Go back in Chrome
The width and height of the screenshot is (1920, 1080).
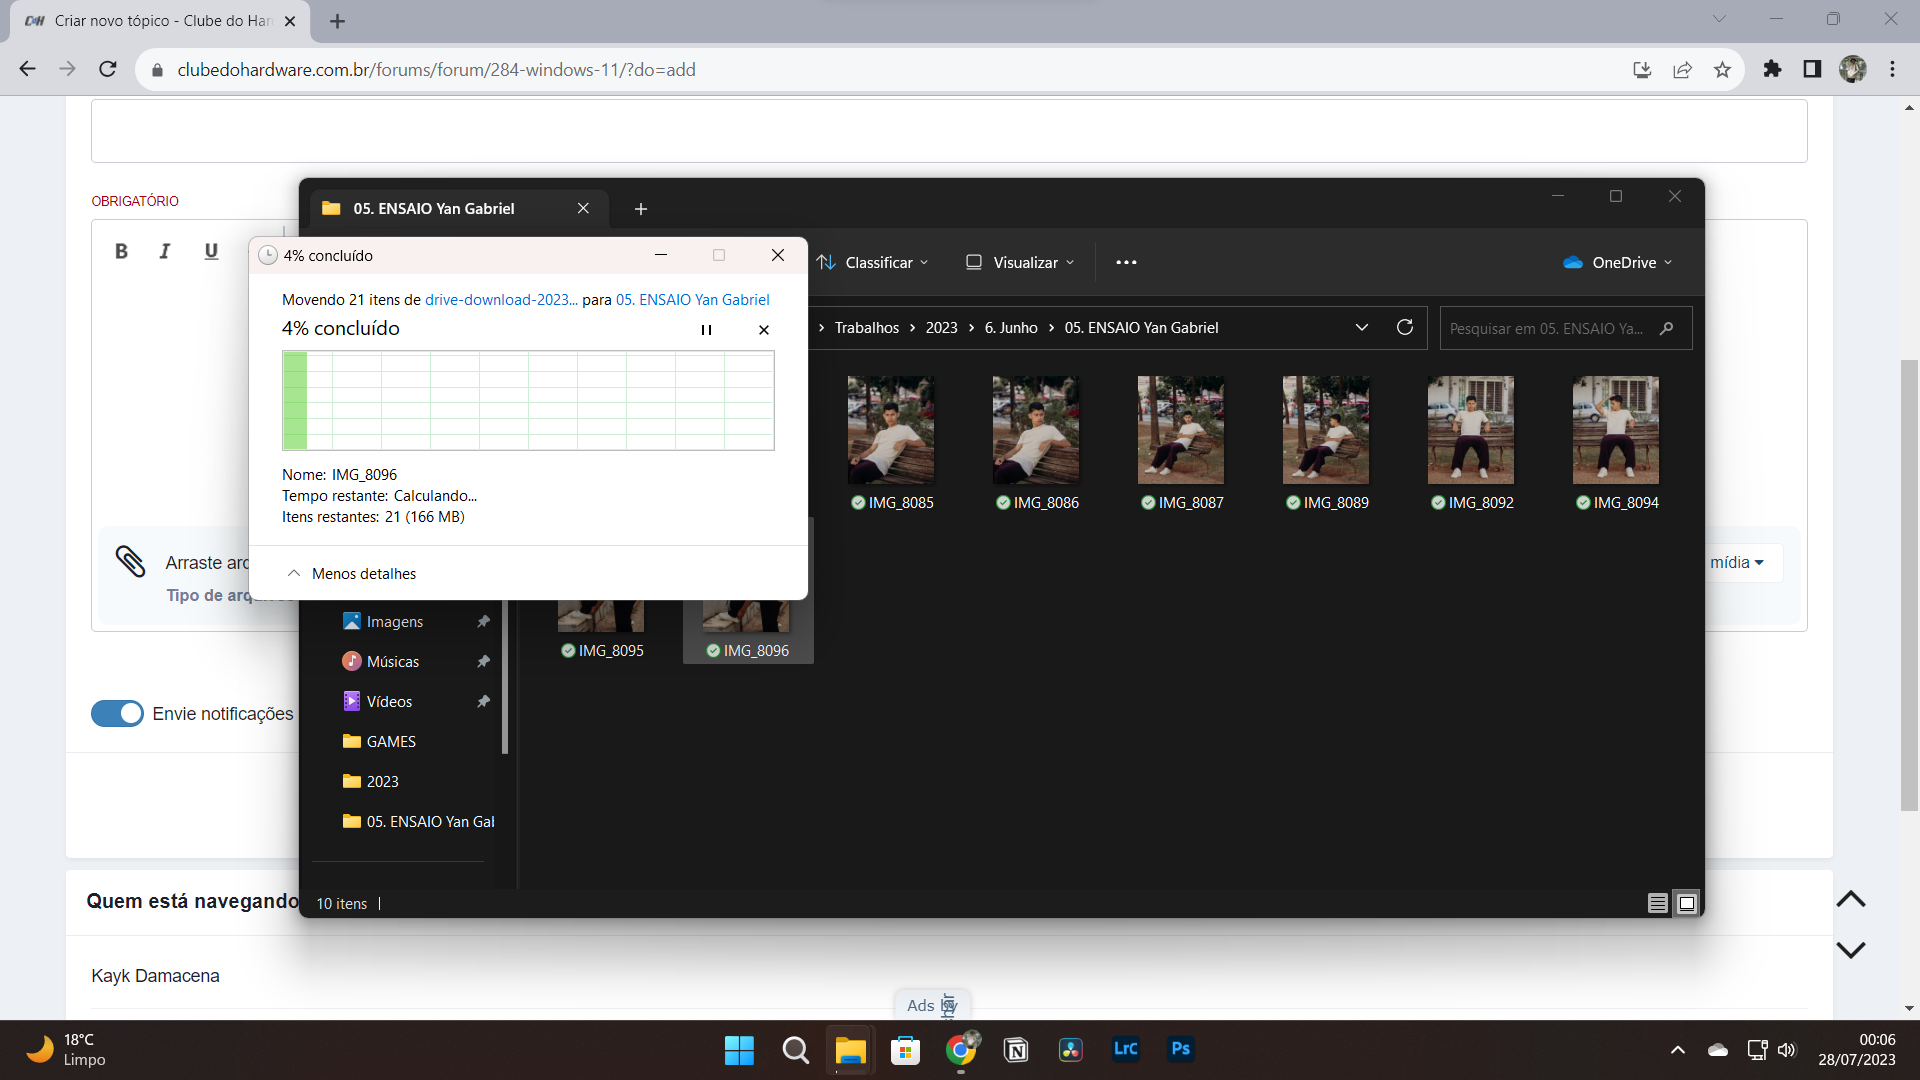click(x=28, y=70)
